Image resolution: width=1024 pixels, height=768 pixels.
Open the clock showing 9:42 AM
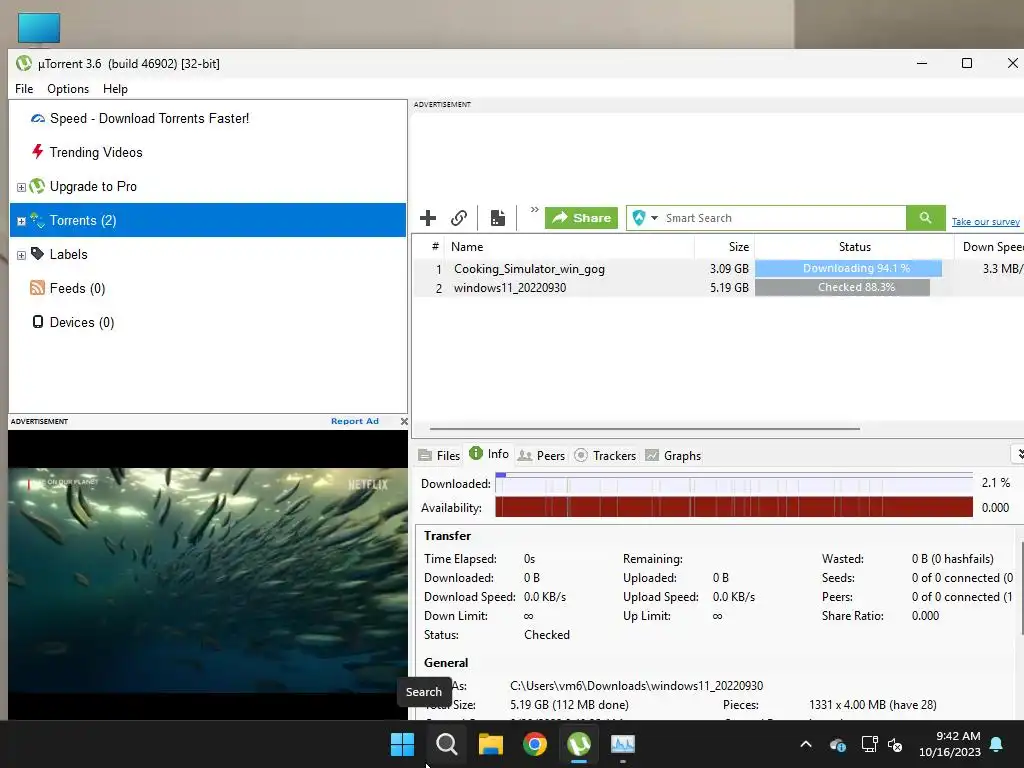[x=950, y=744]
